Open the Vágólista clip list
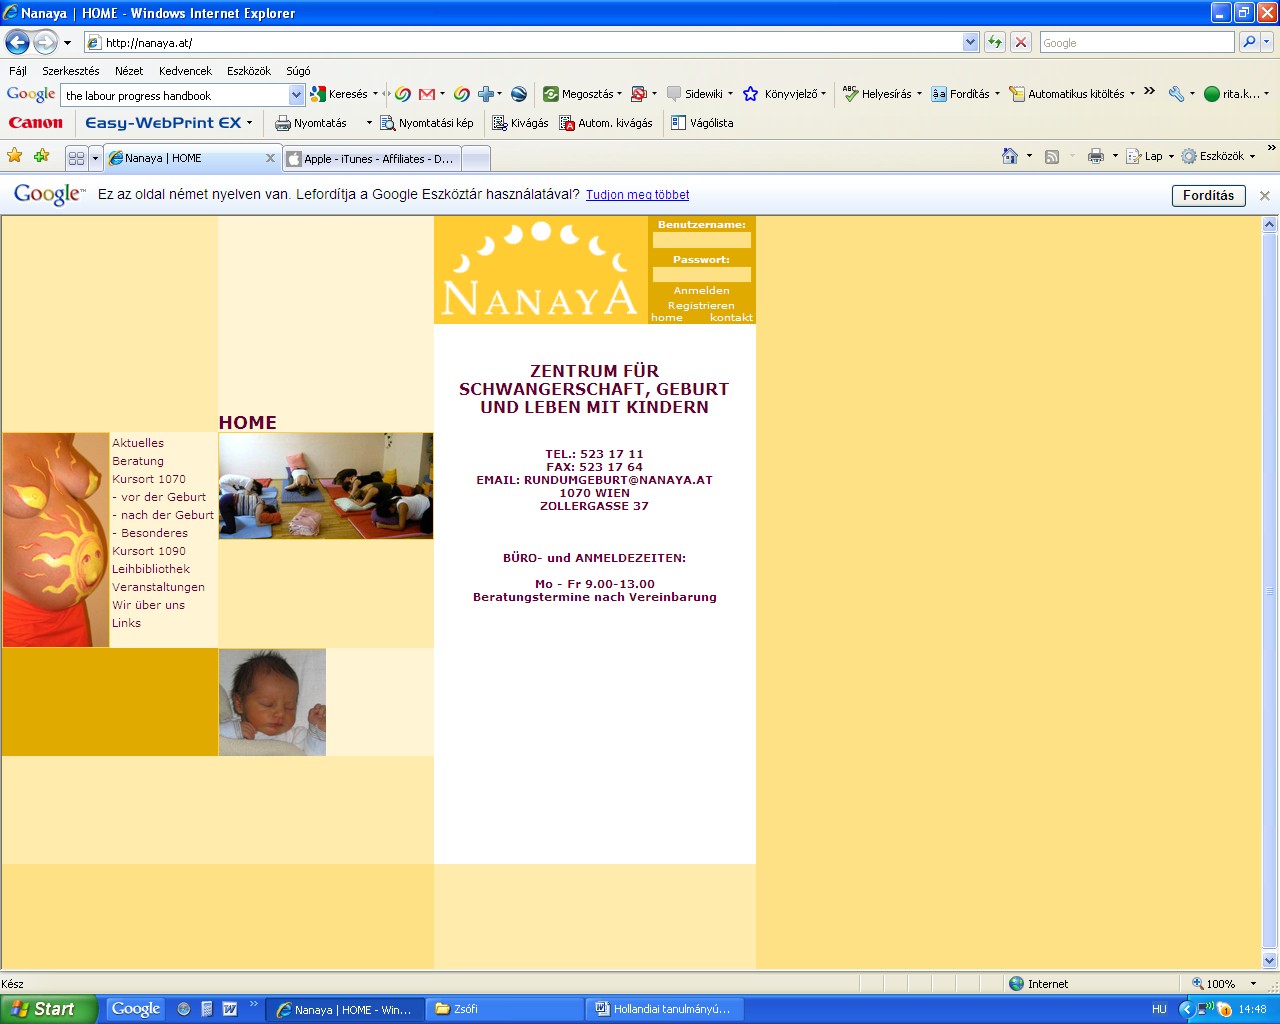Image resolution: width=1280 pixels, height=1024 pixels. tap(702, 123)
